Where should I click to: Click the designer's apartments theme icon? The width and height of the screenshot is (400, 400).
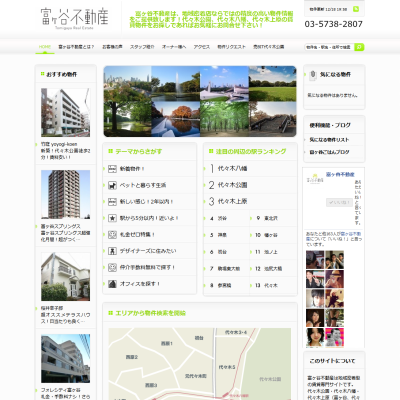[x=112, y=251]
